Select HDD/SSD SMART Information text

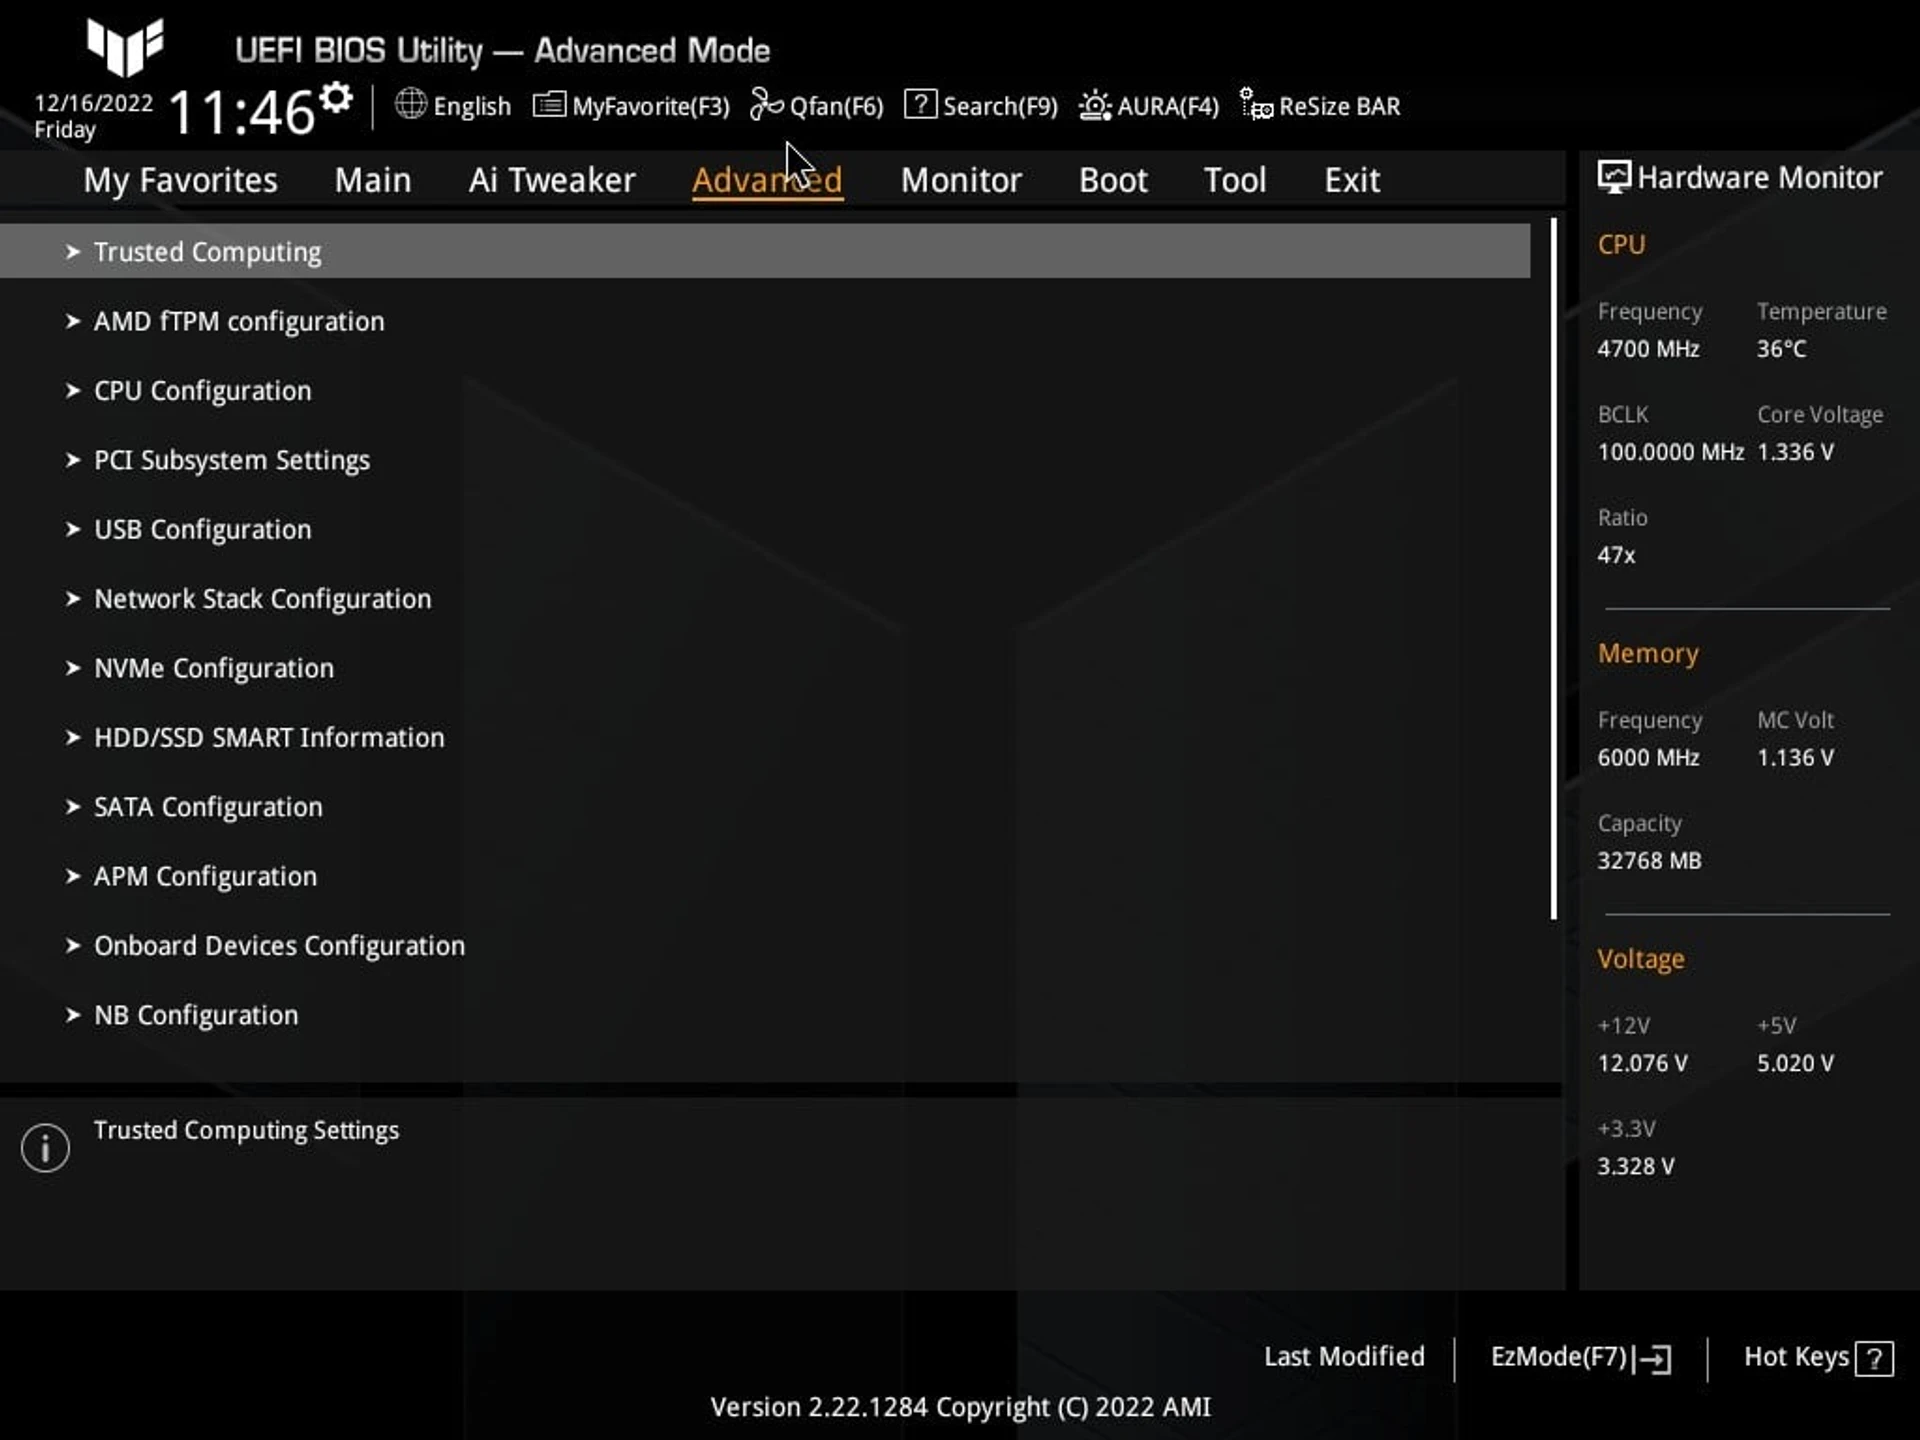[269, 738]
